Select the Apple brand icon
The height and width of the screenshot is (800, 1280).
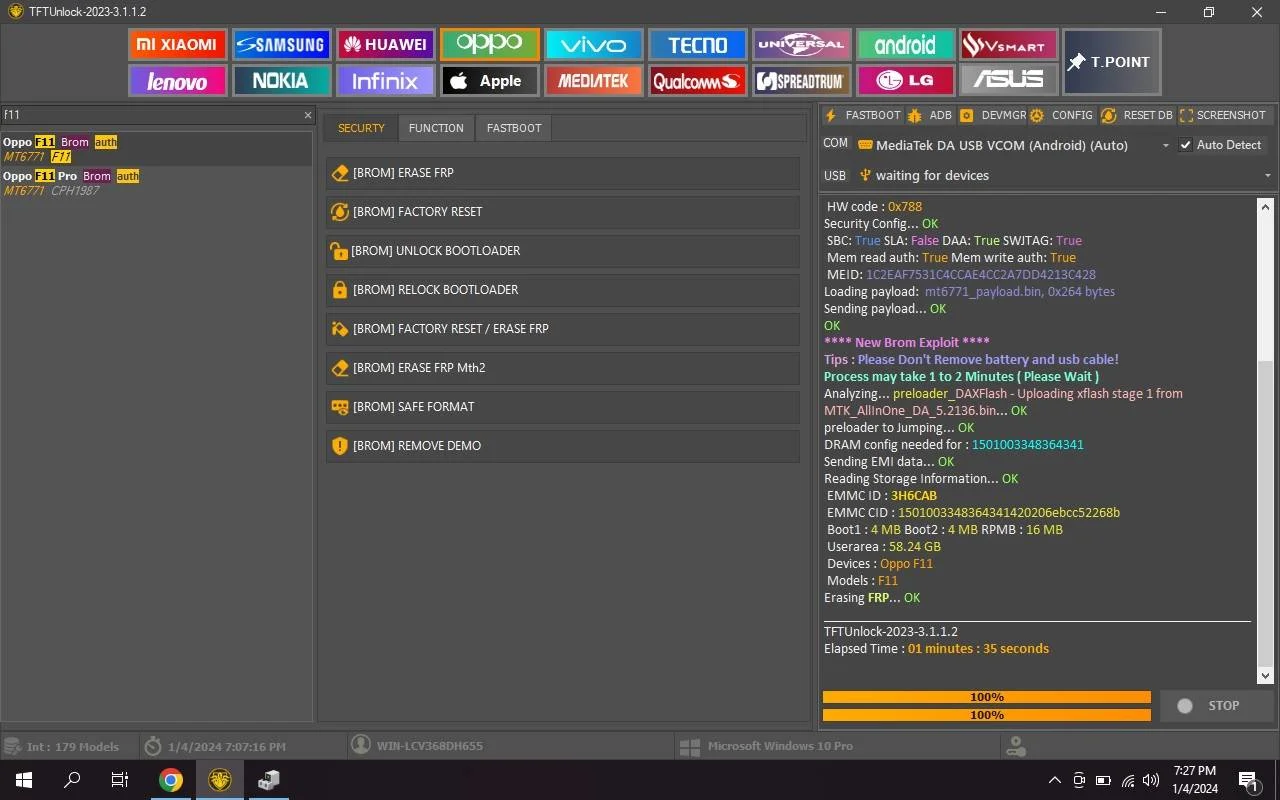489,80
